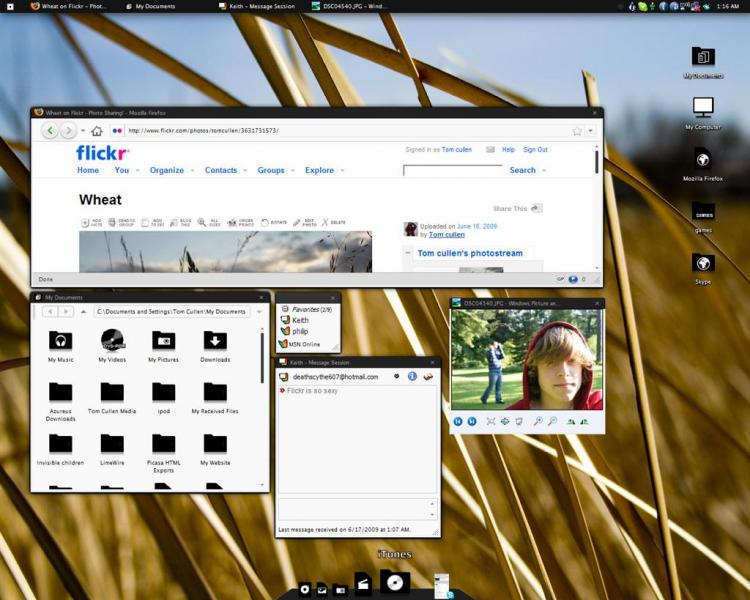This screenshot has height=600, width=750.
Task: Expand Explore dropdown arrow on Flickr
Action: coord(342,170)
